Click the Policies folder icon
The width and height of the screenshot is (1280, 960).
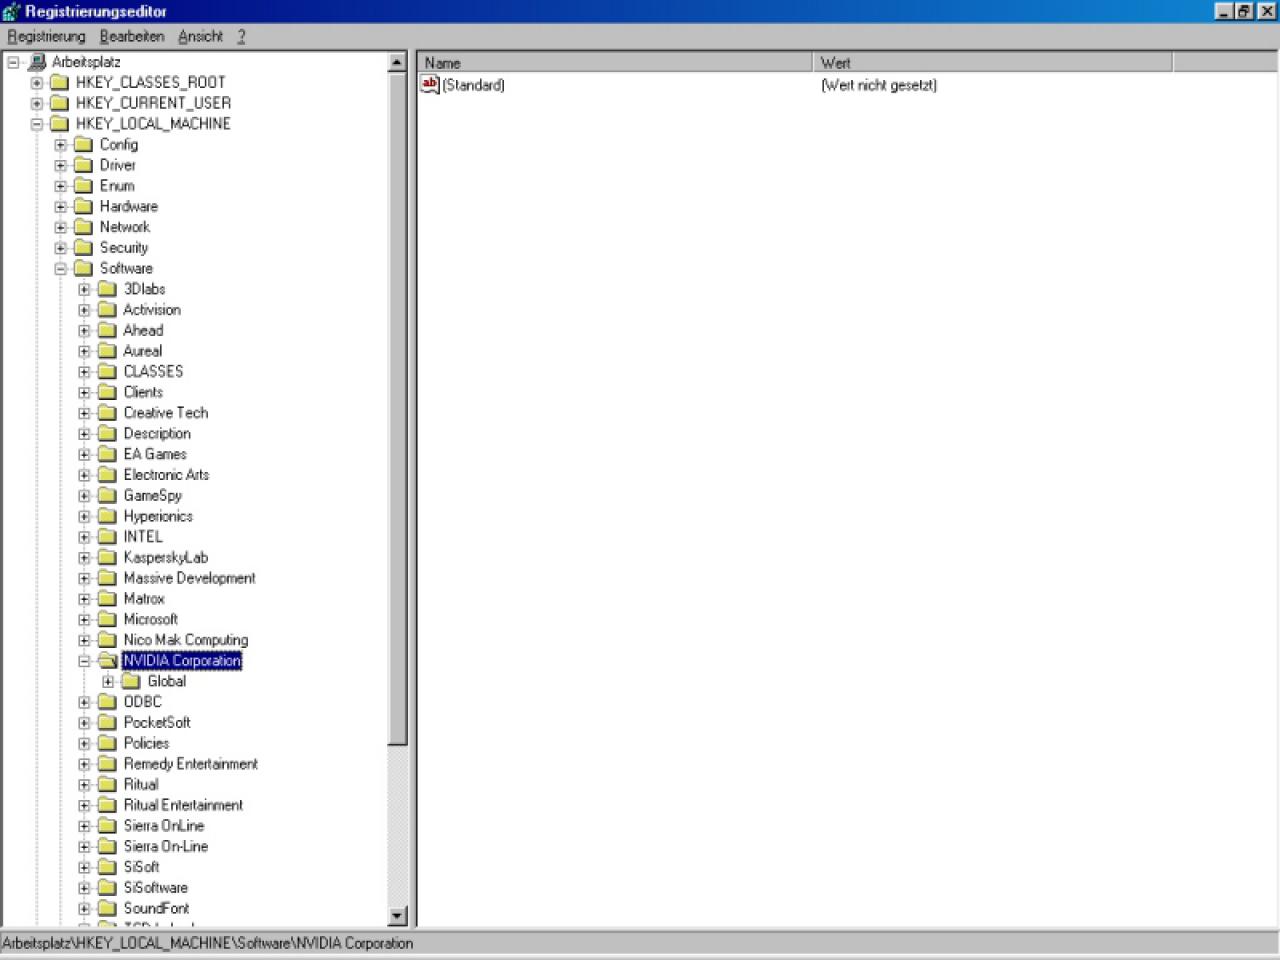tap(108, 743)
